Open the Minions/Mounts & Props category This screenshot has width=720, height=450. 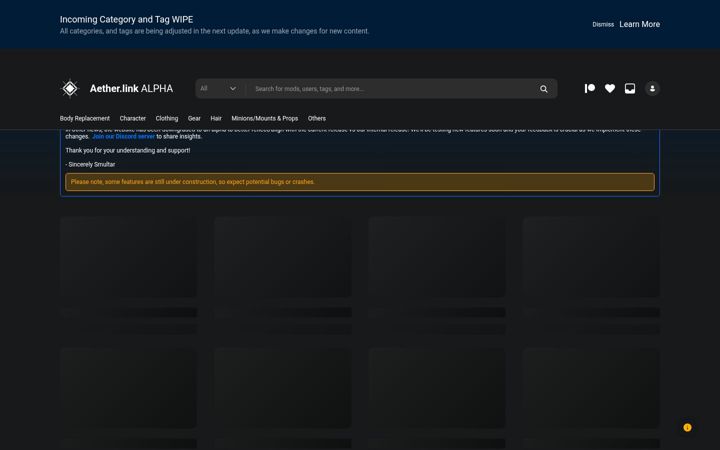pyautogui.click(x=264, y=118)
